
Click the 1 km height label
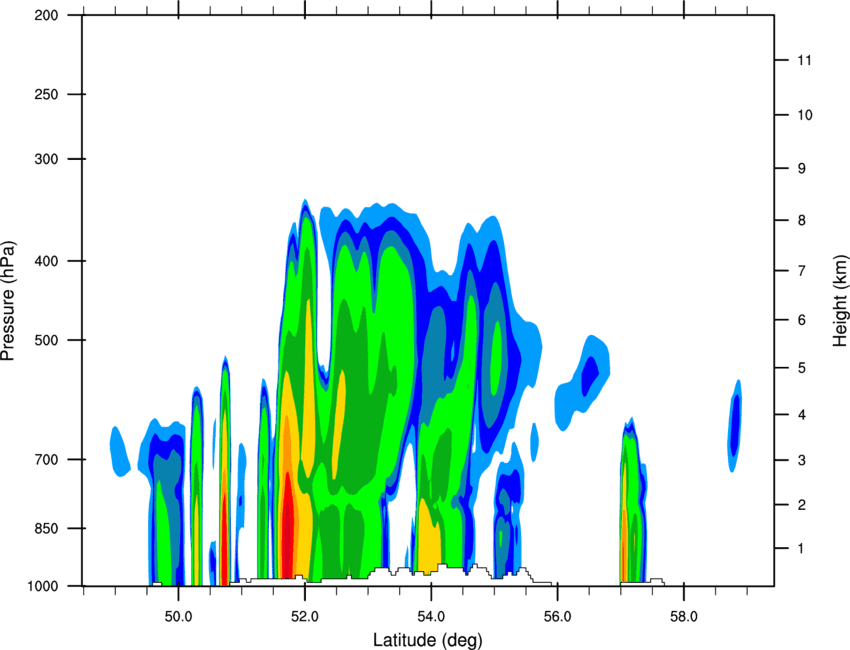coord(801,549)
